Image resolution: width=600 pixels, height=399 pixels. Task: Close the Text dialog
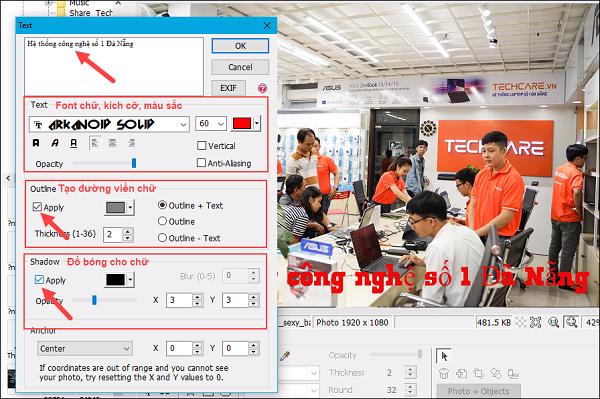pyautogui.click(x=267, y=25)
